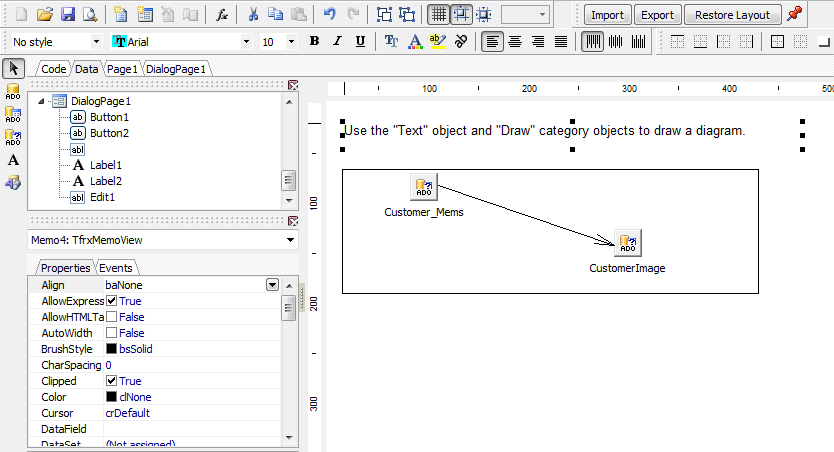Toggle the left frame line
Image resolution: width=834 pixels, height=452 pixels.
(723, 41)
